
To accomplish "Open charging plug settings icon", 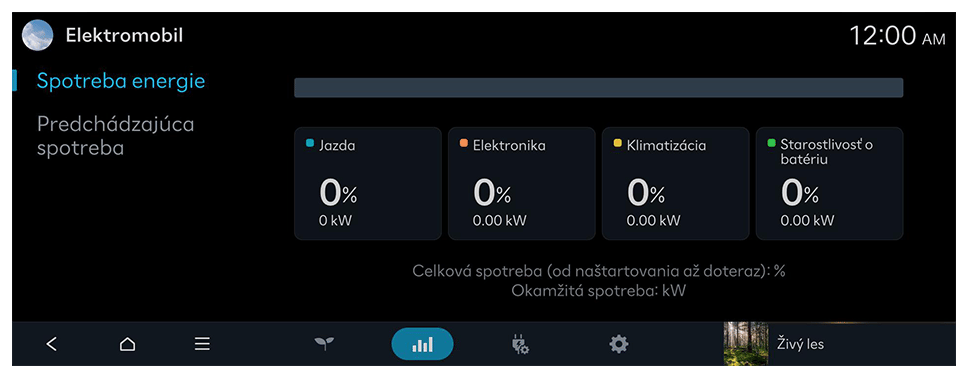I will [x=520, y=344].
